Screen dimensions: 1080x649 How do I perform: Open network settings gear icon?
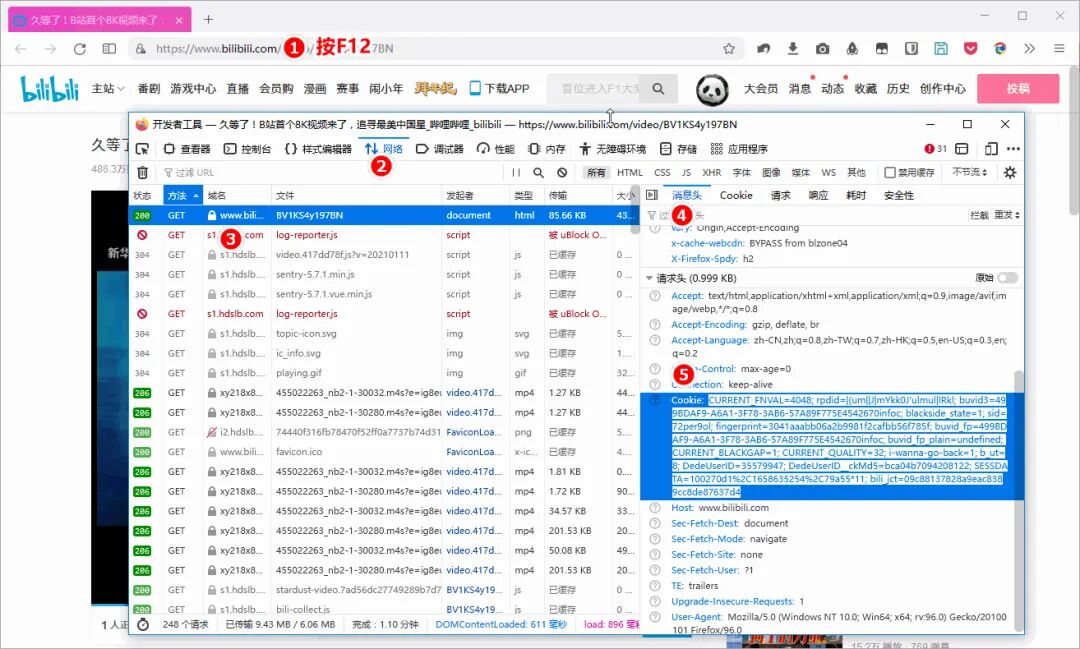[x=1010, y=172]
